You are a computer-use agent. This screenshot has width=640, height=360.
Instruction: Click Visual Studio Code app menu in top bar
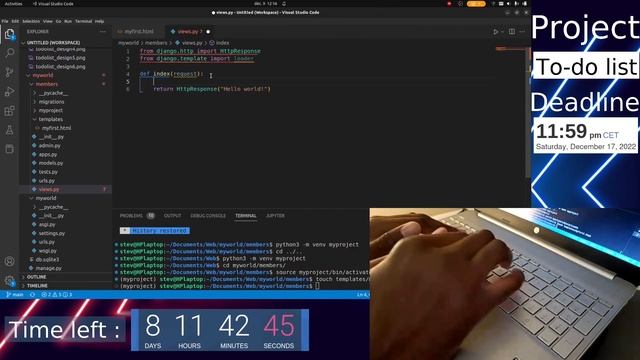[53, 4]
